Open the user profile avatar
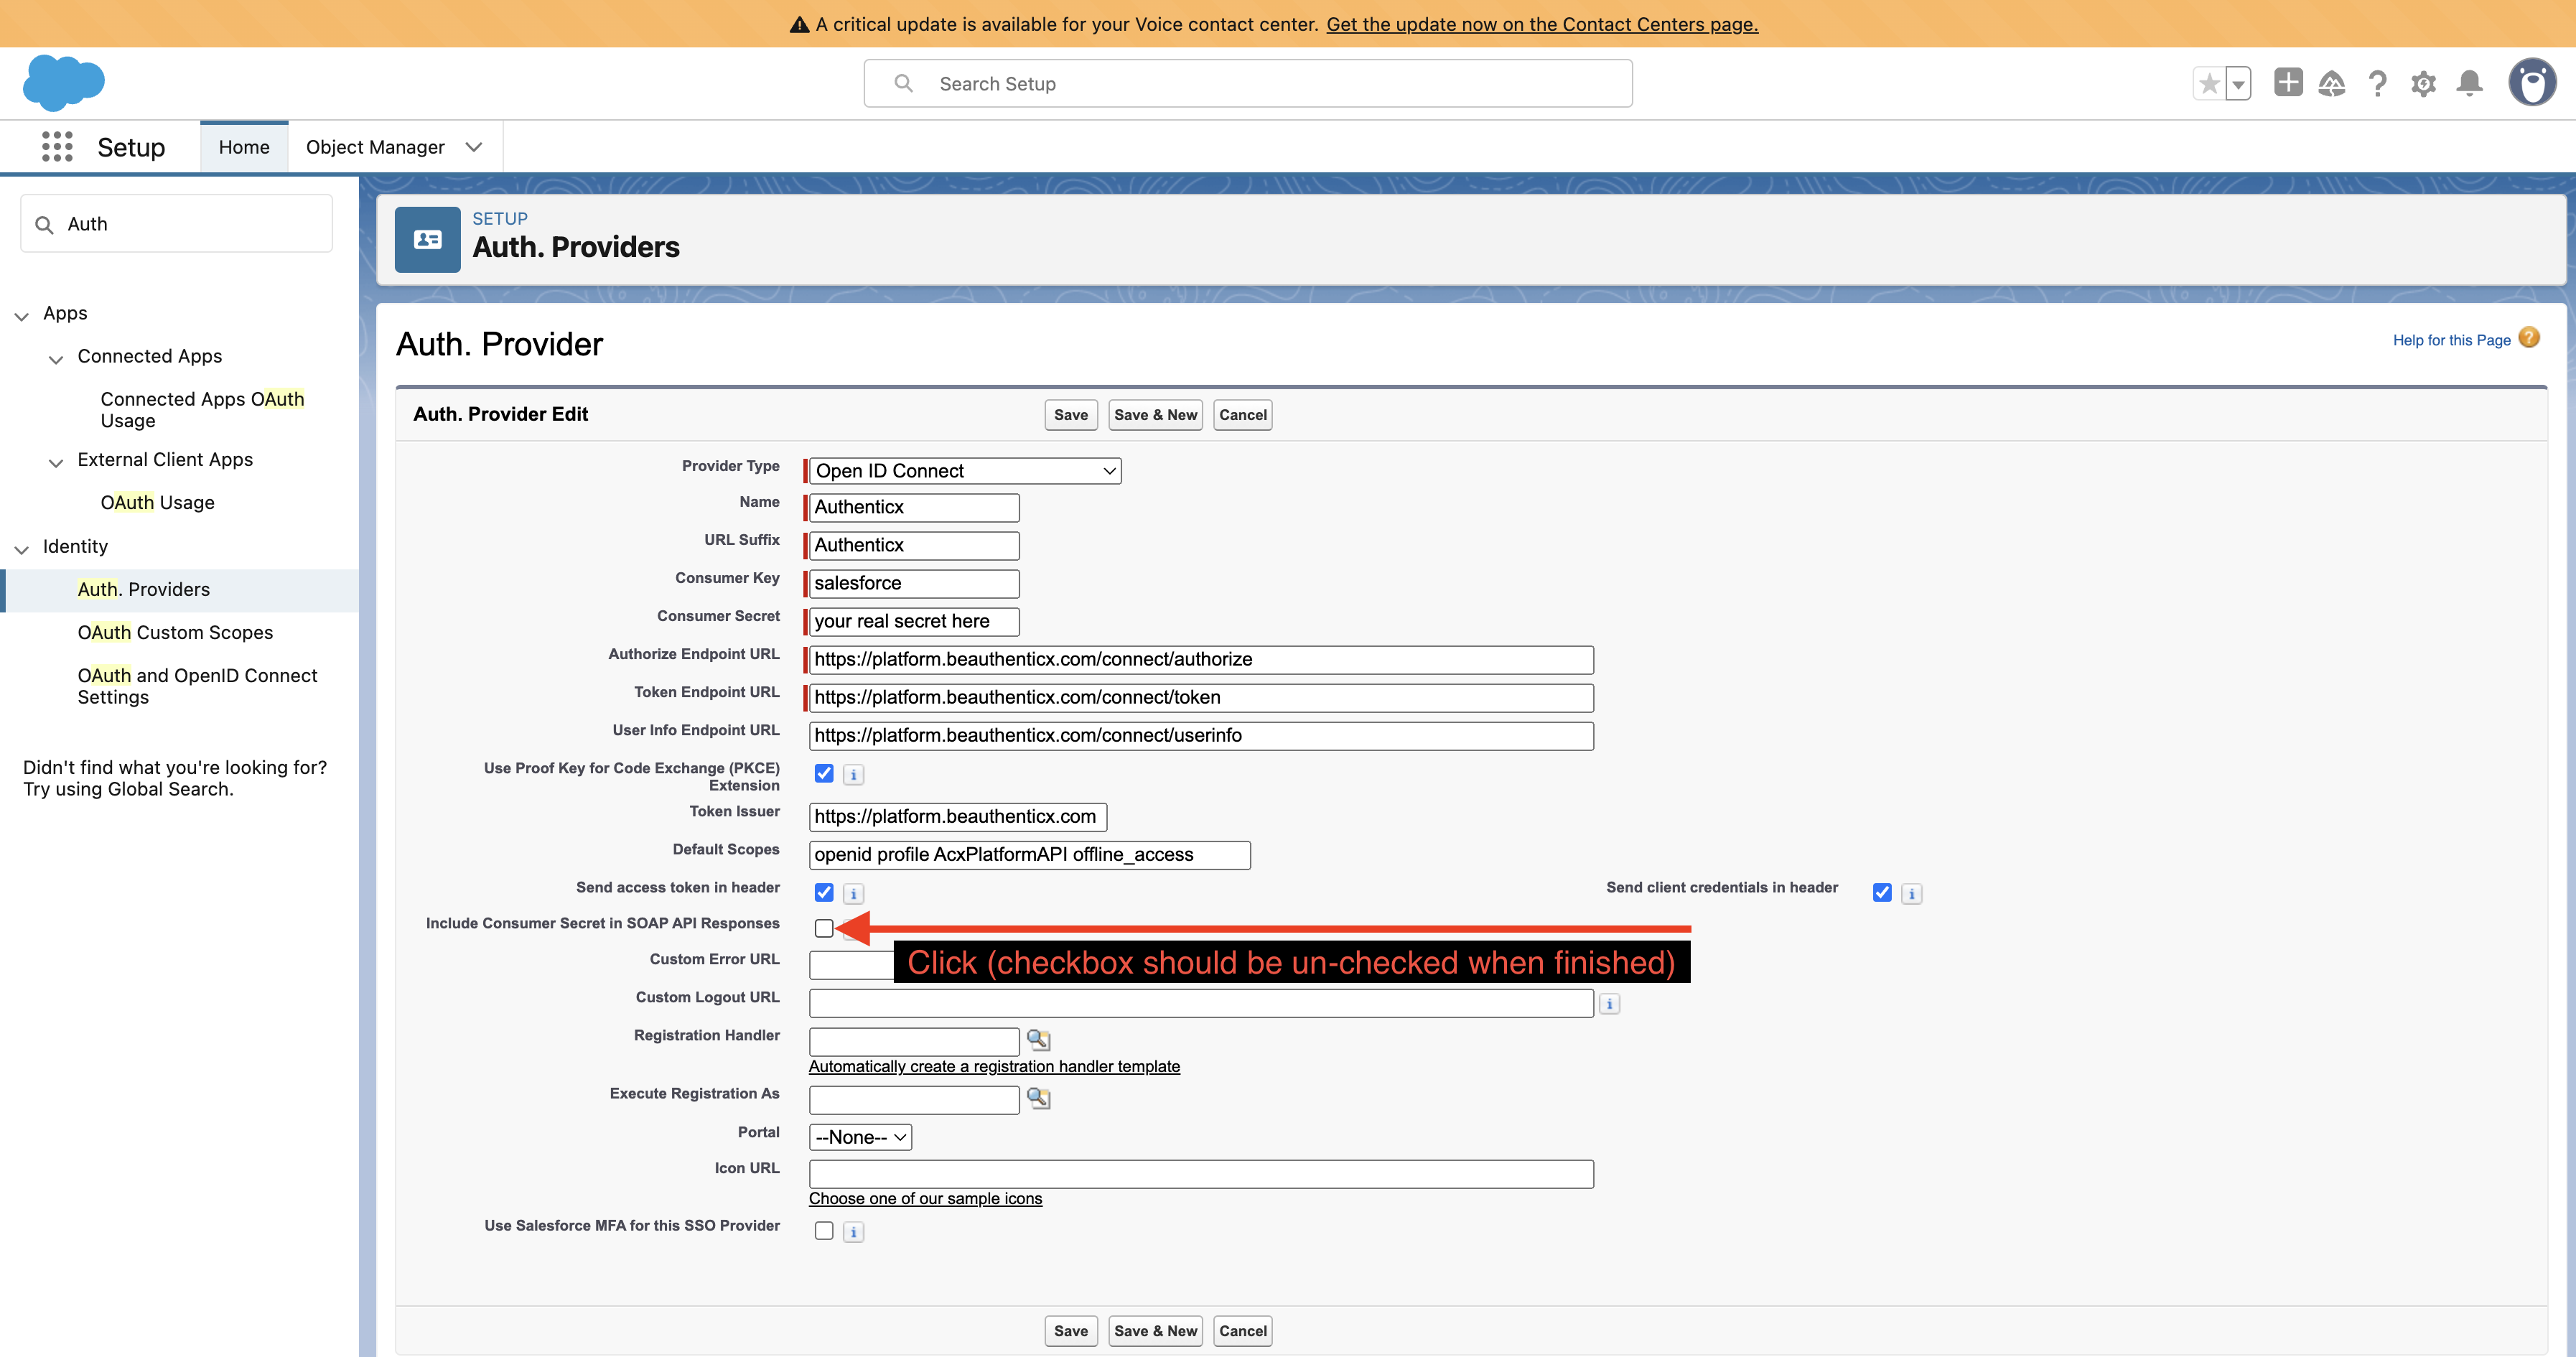Viewport: 2576px width, 1357px height. [2532, 82]
